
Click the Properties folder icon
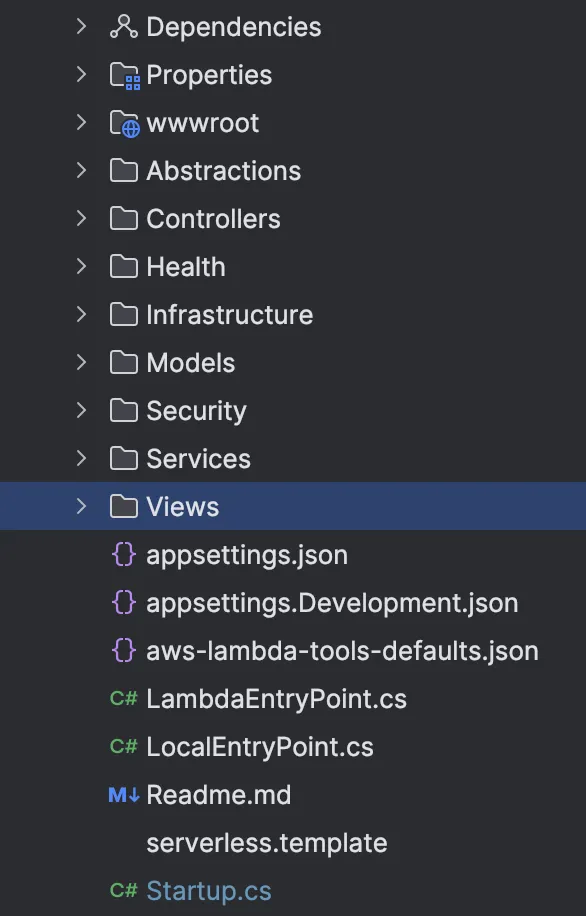click(122, 75)
